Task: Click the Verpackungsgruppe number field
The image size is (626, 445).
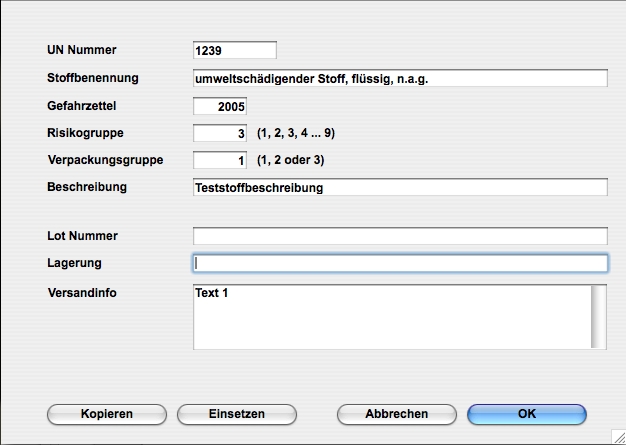Action: click(220, 160)
